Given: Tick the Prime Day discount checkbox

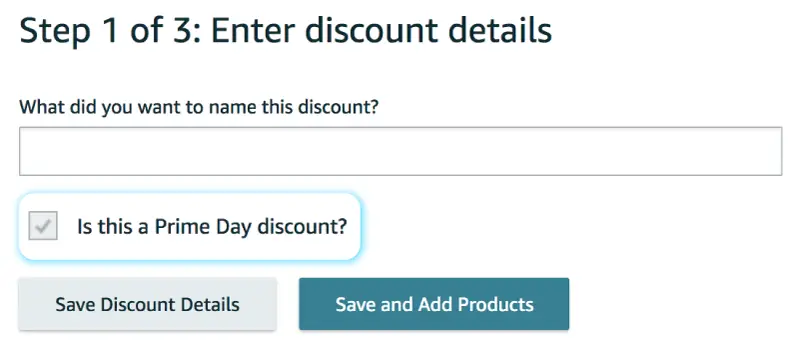Looking at the screenshot, I should (x=43, y=226).
